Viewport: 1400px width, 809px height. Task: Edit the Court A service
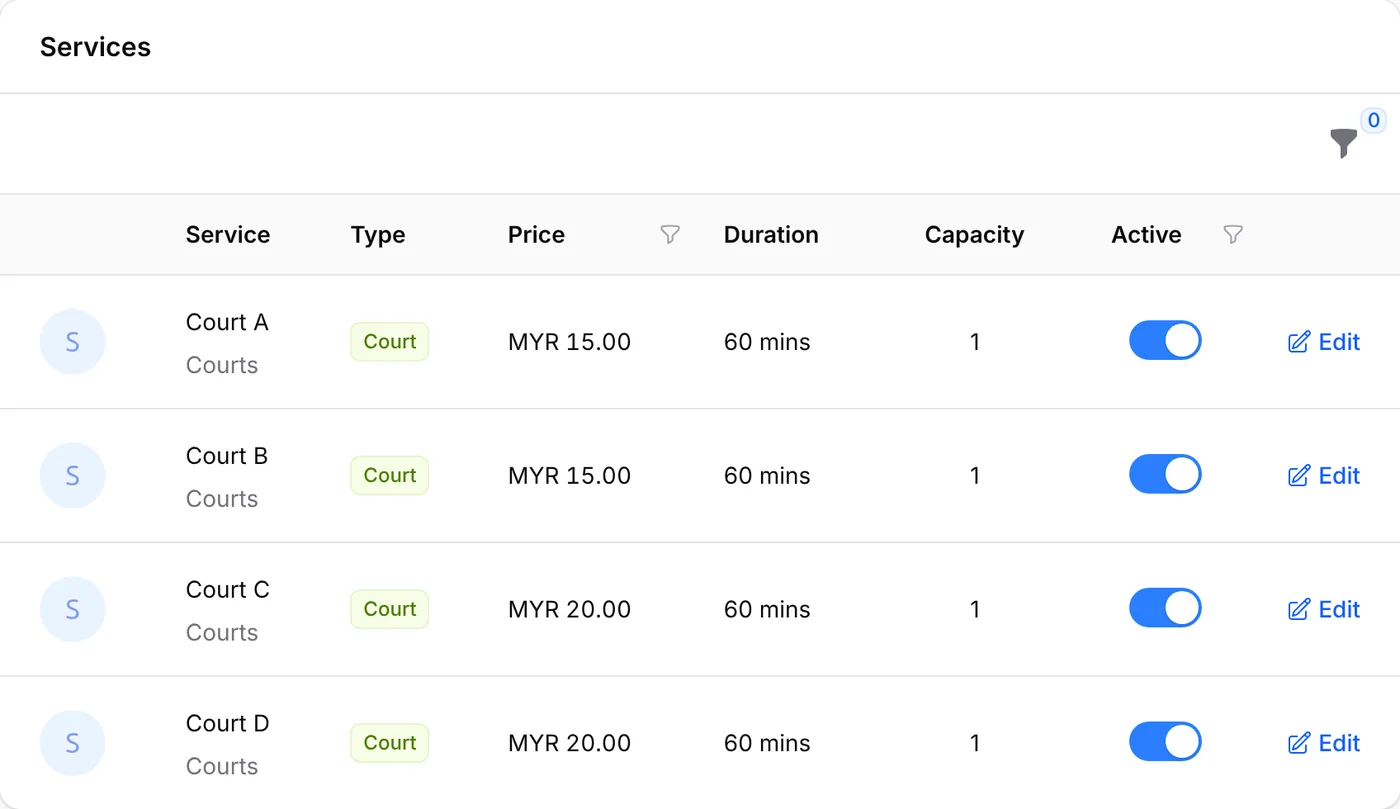click(x=1323, y=342)
